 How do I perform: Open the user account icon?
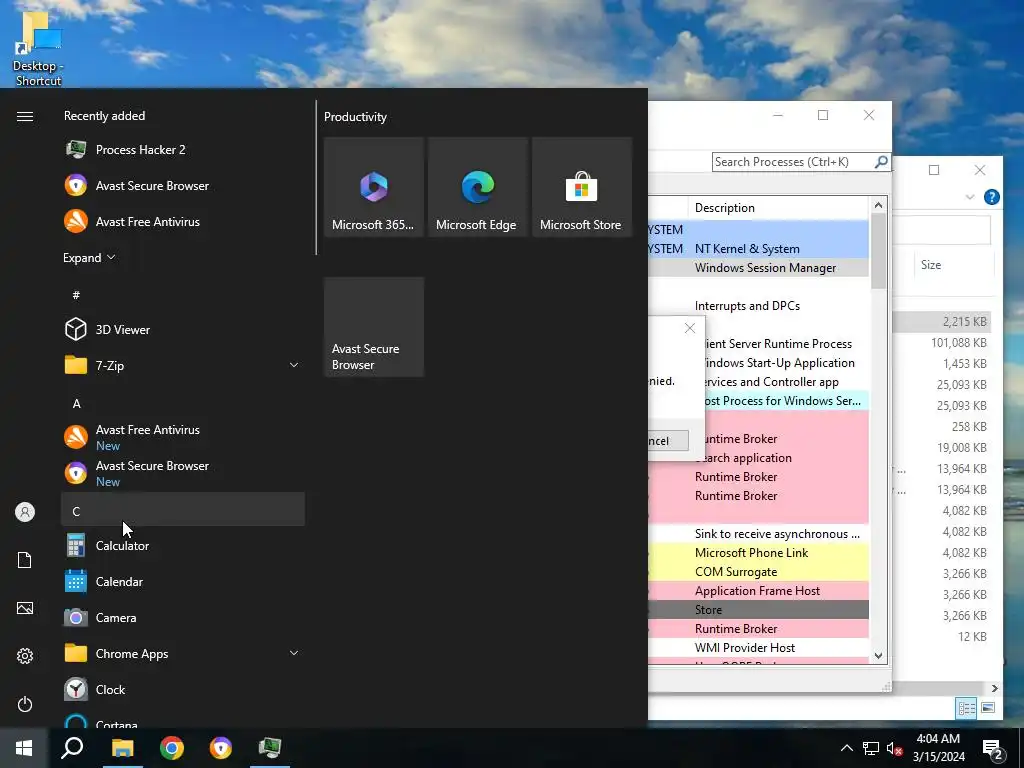25,512
